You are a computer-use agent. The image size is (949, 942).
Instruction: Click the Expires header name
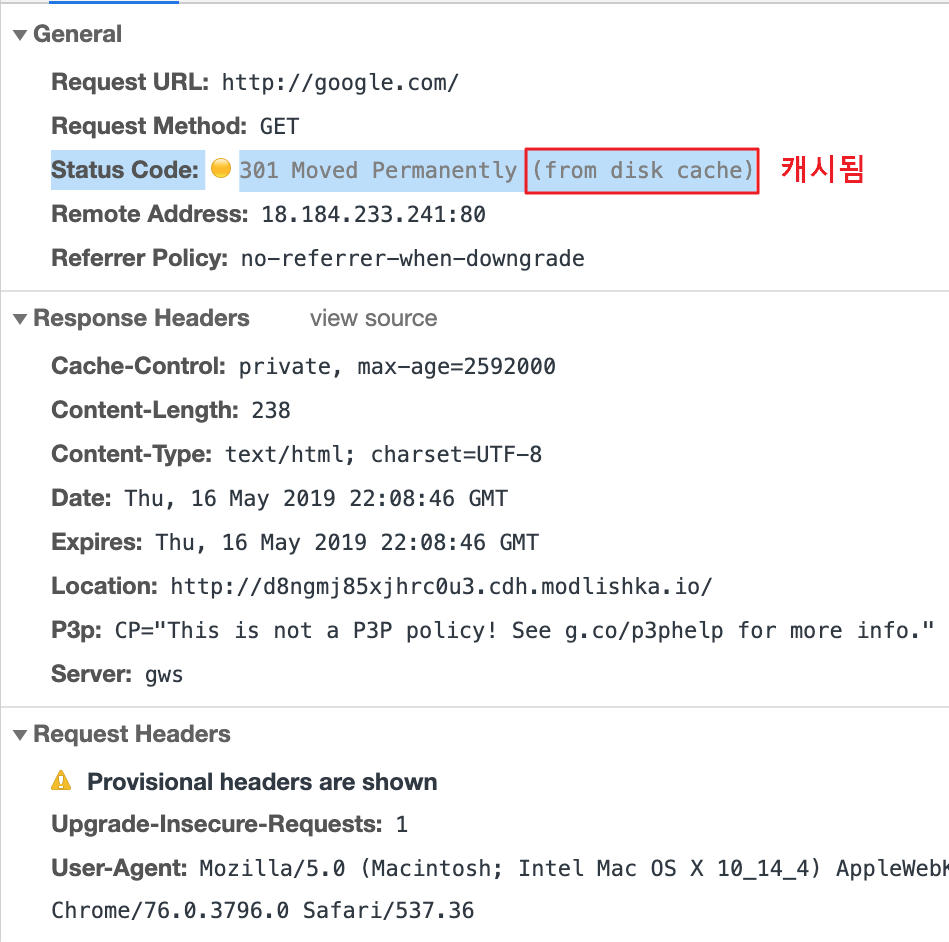pyautogui.click(x=97, y=542)
